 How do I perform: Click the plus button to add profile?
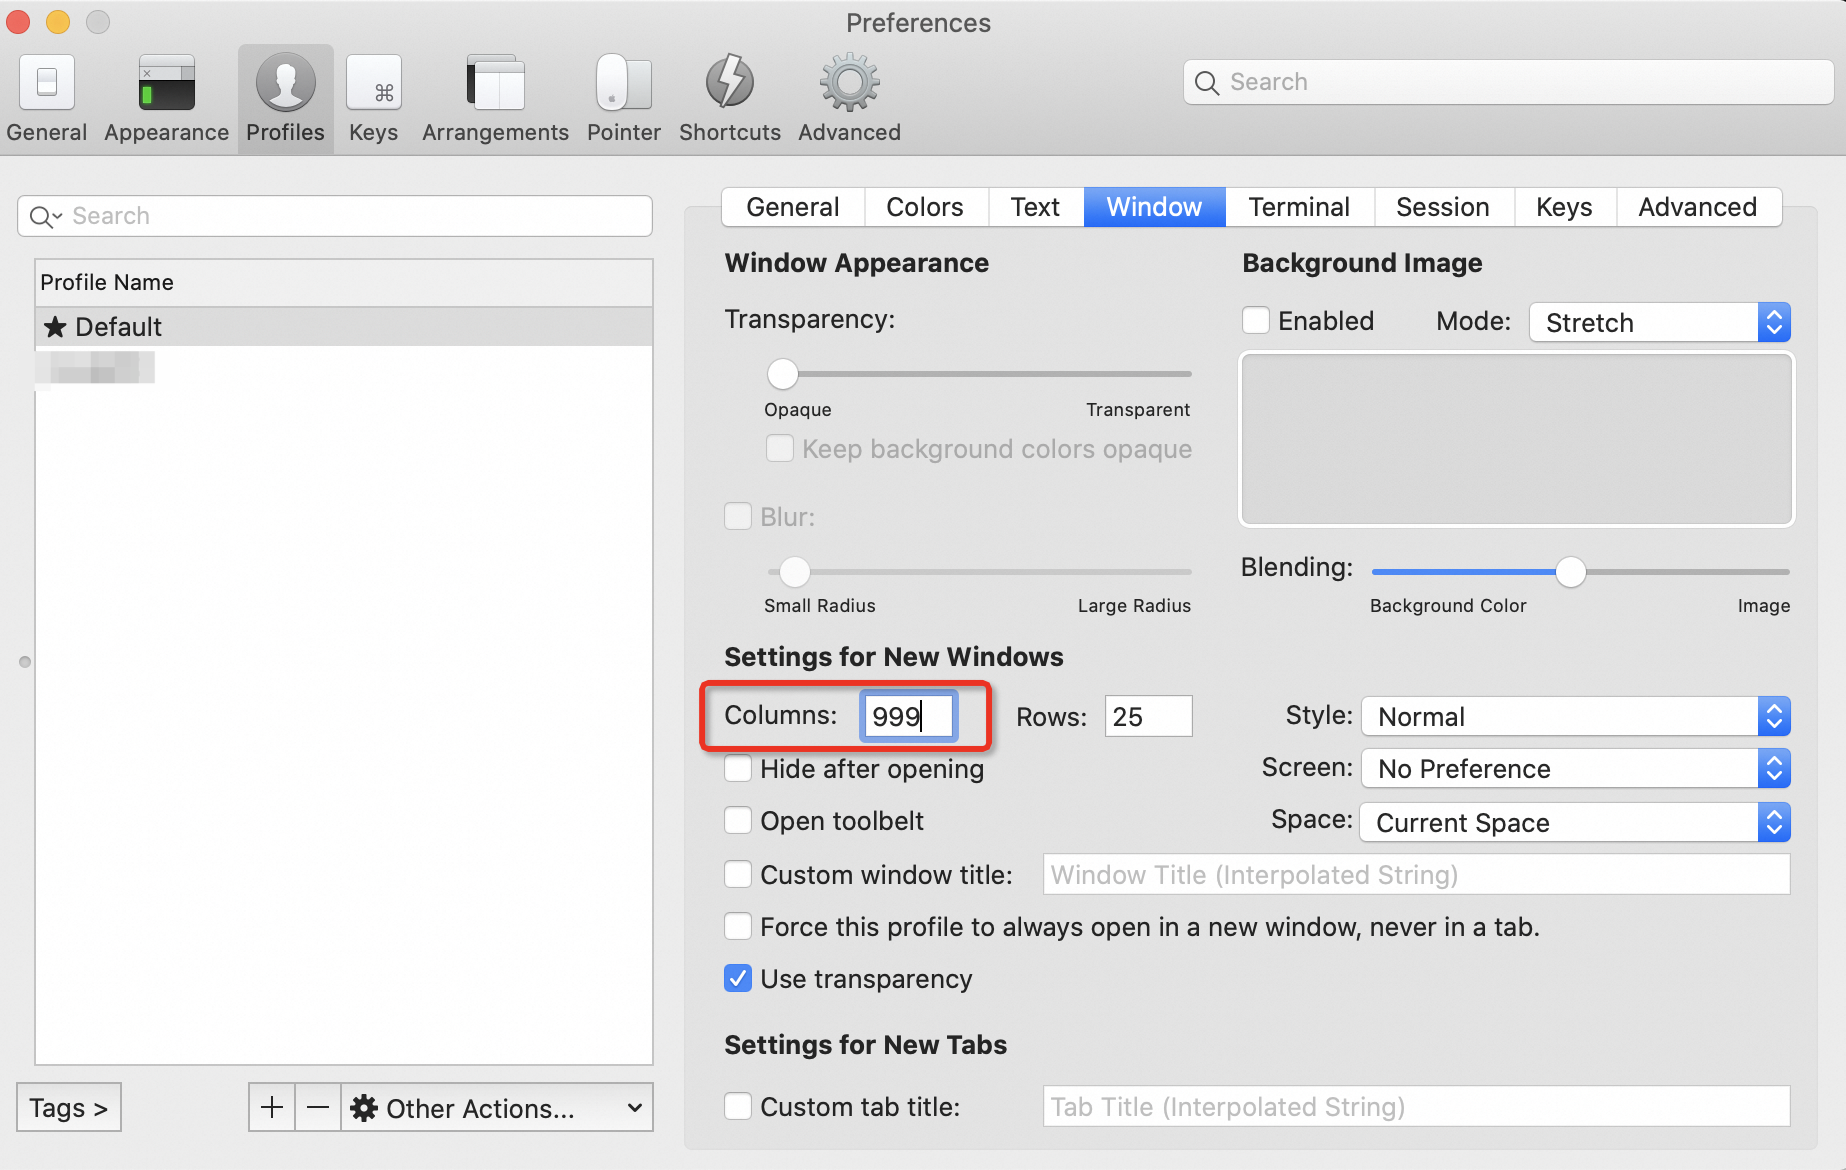(x=272, y=1107)
